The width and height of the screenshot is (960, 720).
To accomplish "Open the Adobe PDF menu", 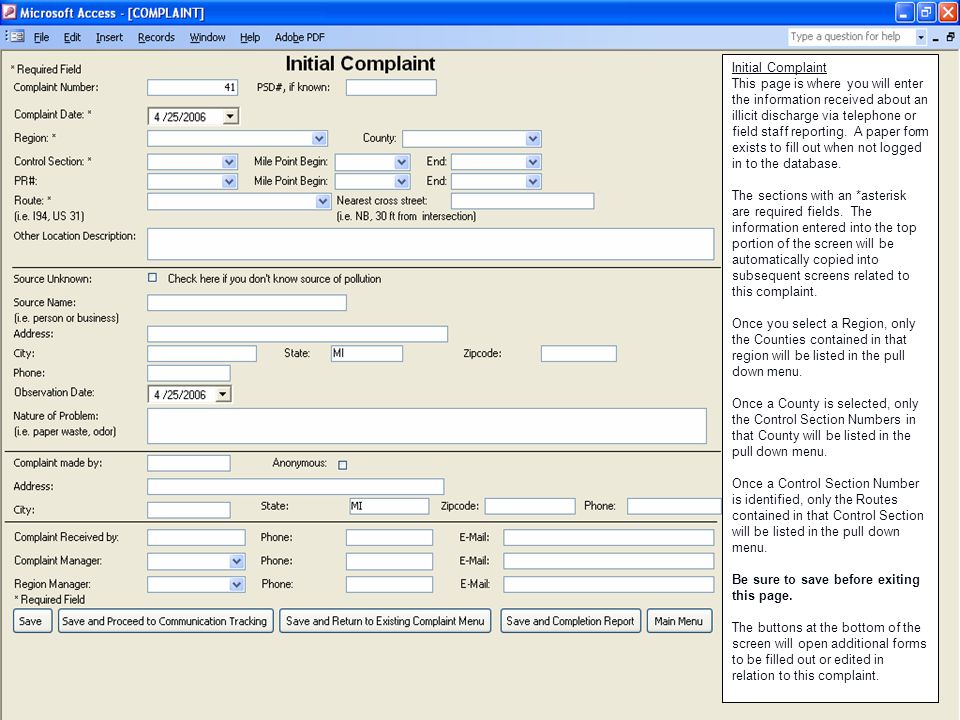I will 299,37.
